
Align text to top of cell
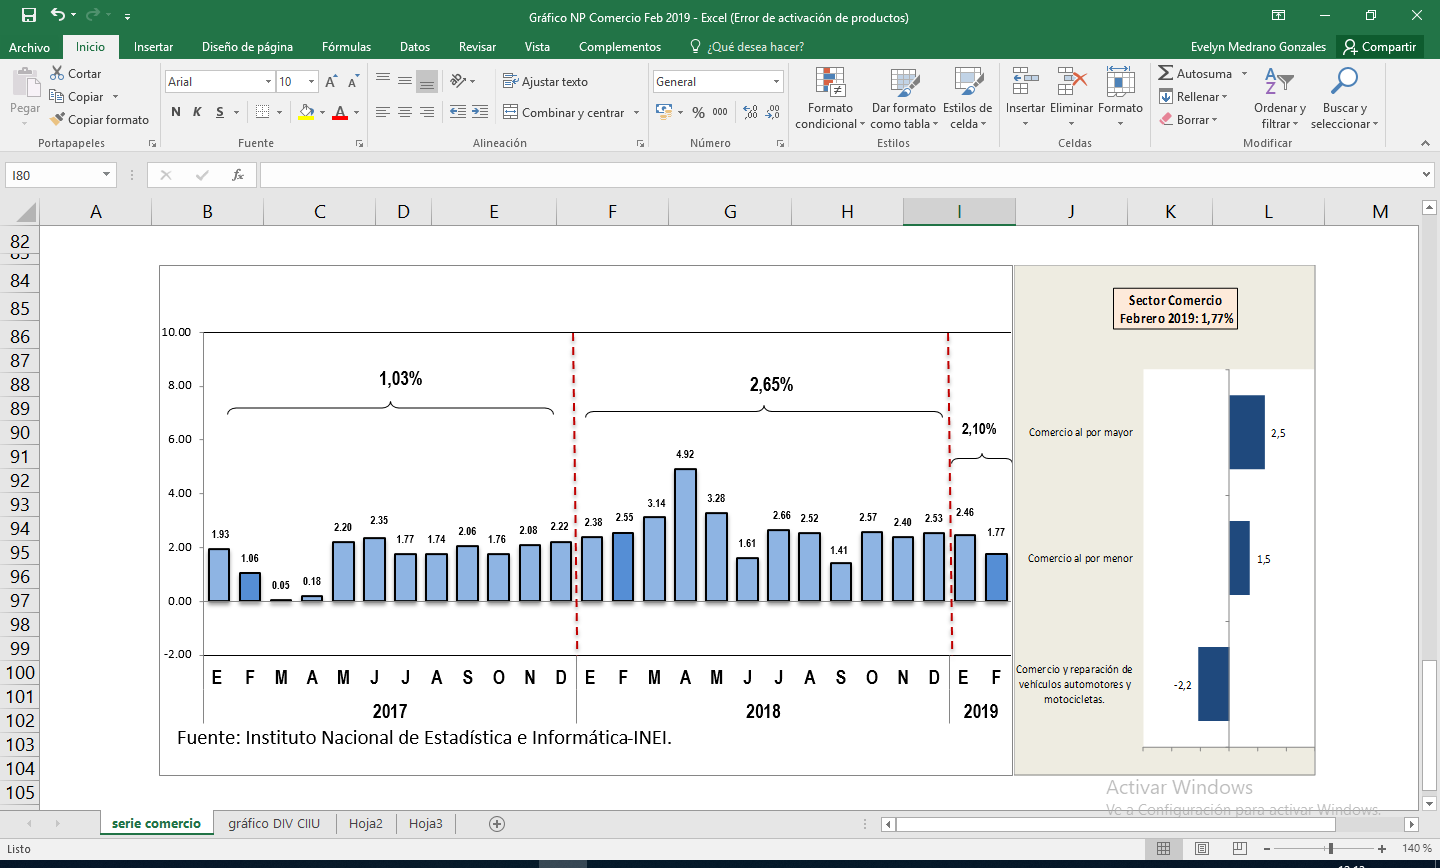pos(383,81)
